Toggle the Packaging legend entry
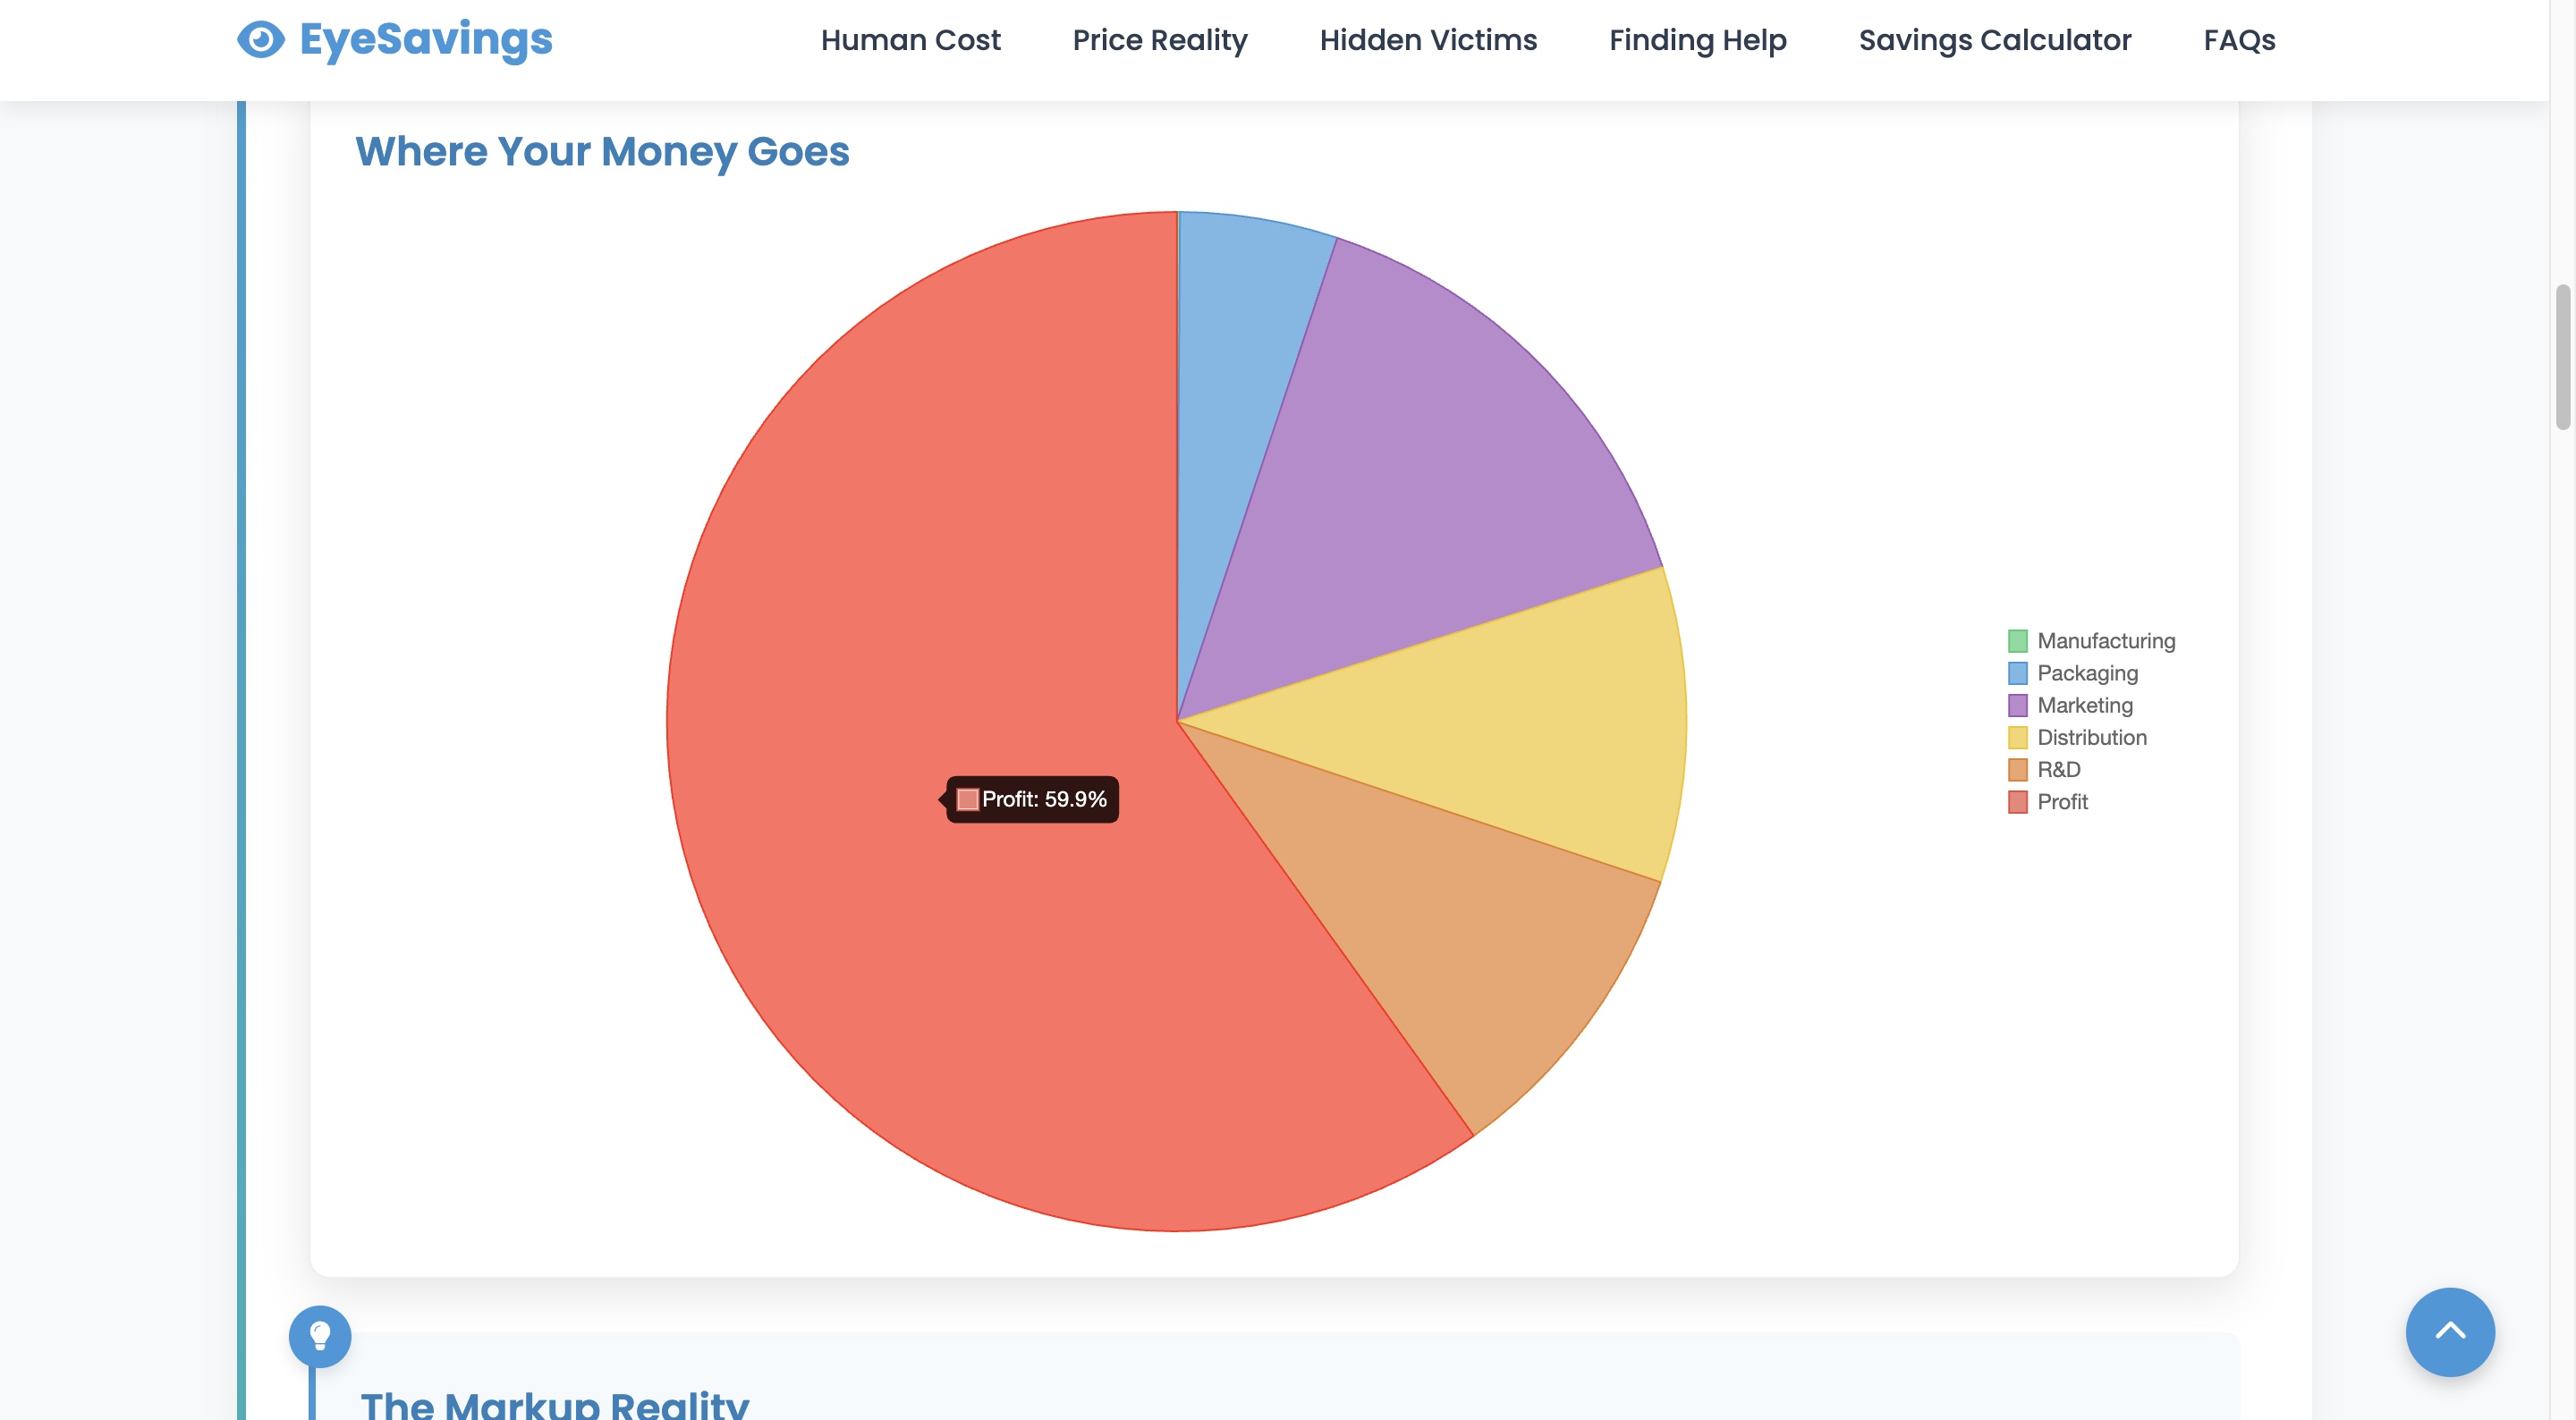This screenshot has height=1420, width=2576. coord(2086,673)
